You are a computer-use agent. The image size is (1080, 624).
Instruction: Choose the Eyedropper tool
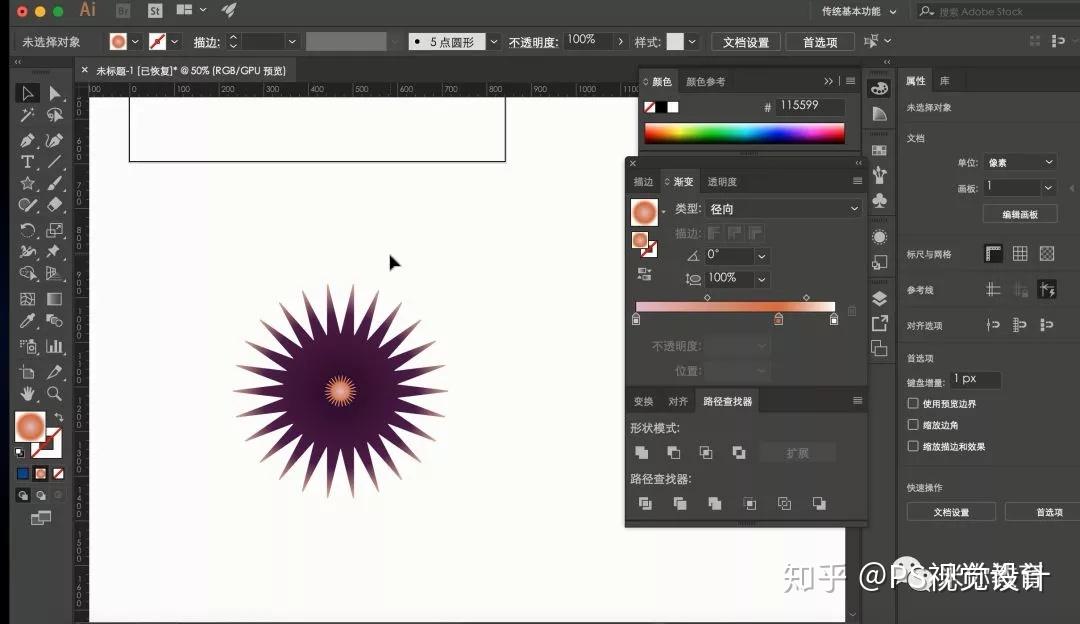point(27,320)
